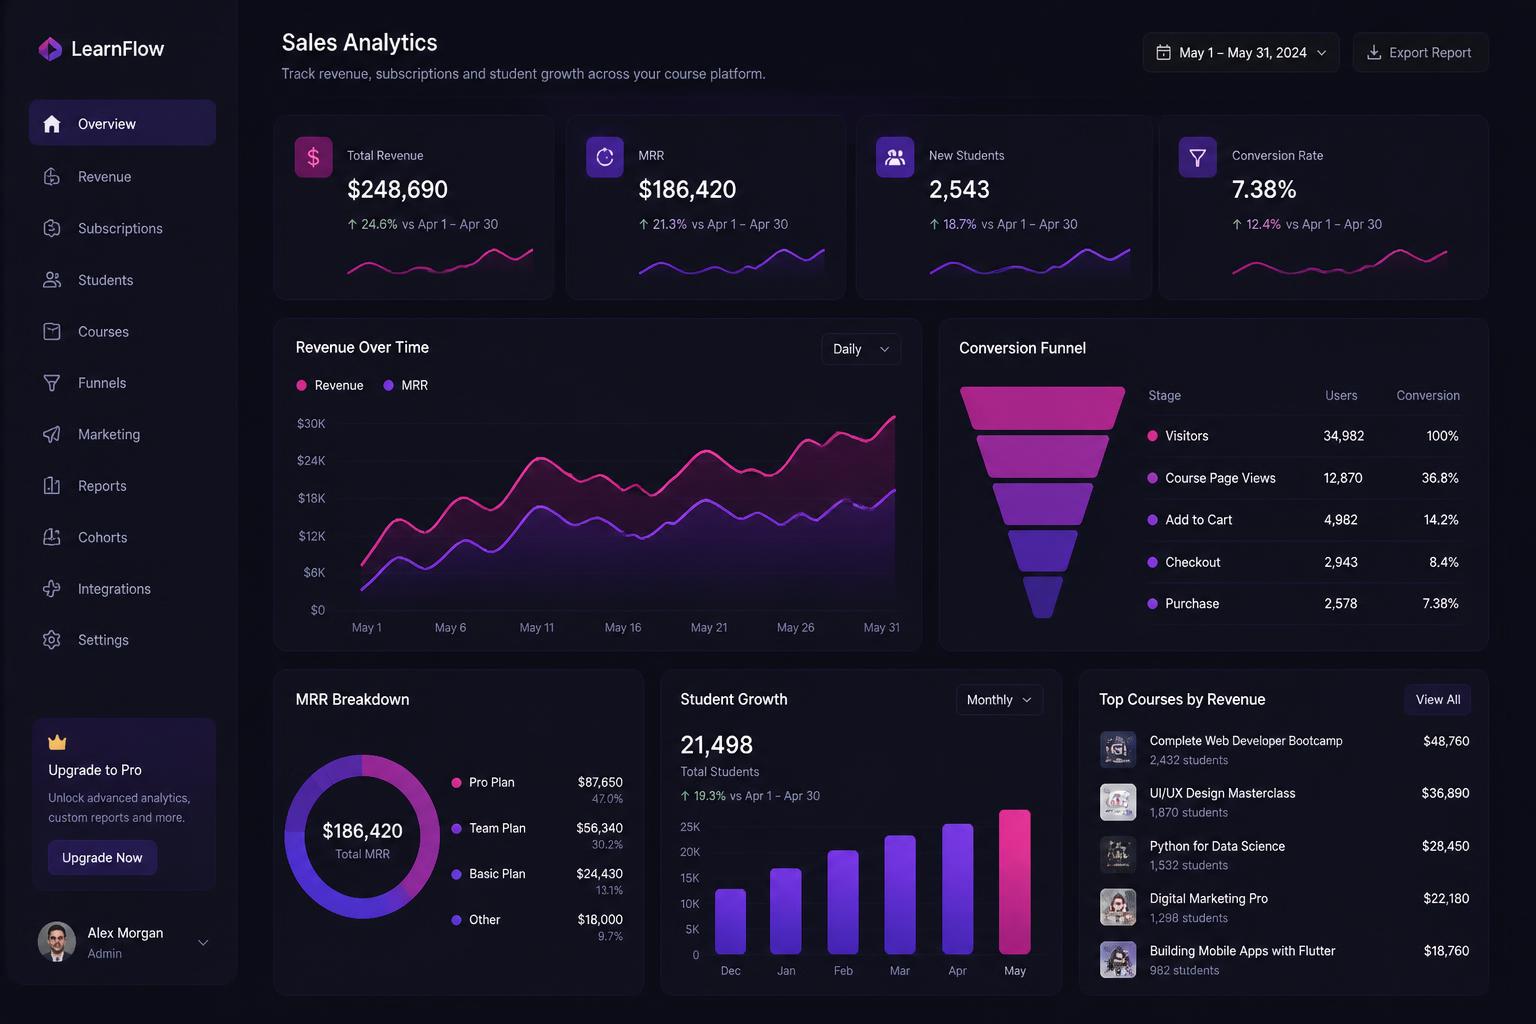Click the Purchase funnel row

[x=1304, y=604]
